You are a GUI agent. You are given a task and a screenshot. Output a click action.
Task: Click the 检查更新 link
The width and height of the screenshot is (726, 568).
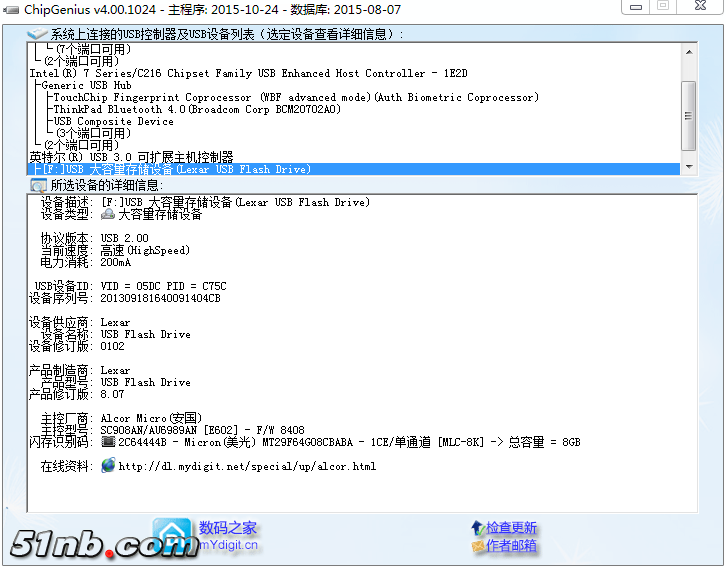click(511, 528)
